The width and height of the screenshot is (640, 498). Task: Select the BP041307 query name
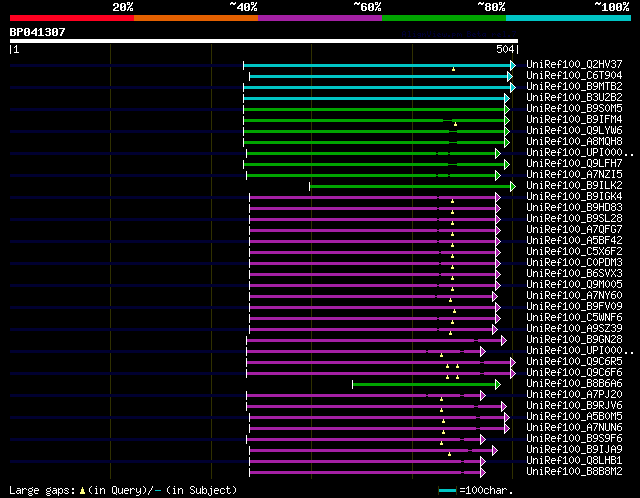[x=37, y=32]
